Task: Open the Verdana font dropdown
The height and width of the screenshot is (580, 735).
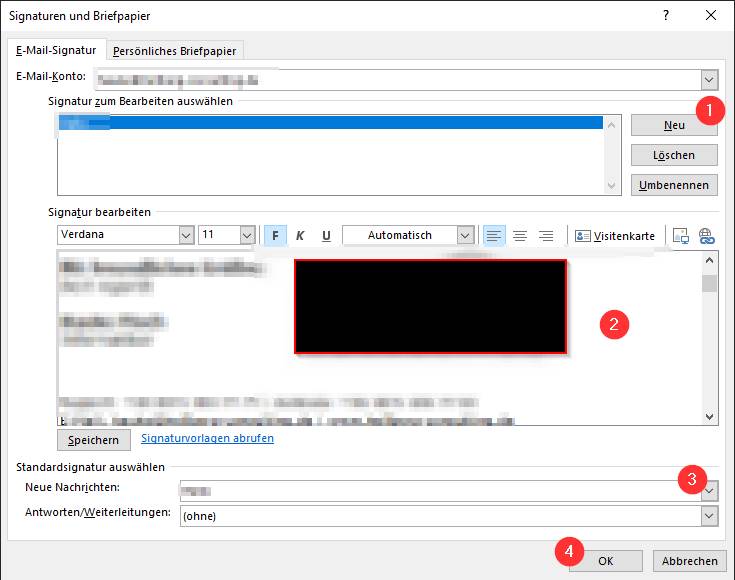Action: 186,235
